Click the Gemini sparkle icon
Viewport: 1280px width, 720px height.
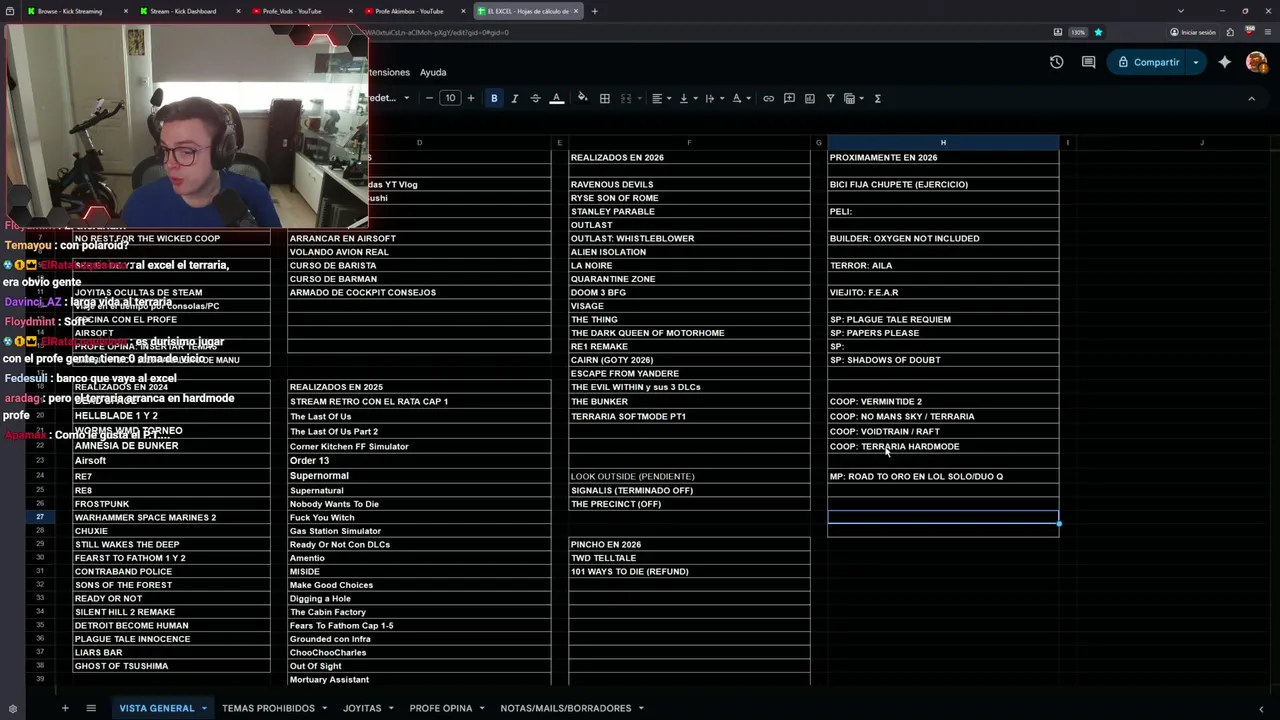click(x=1224, y=62)
